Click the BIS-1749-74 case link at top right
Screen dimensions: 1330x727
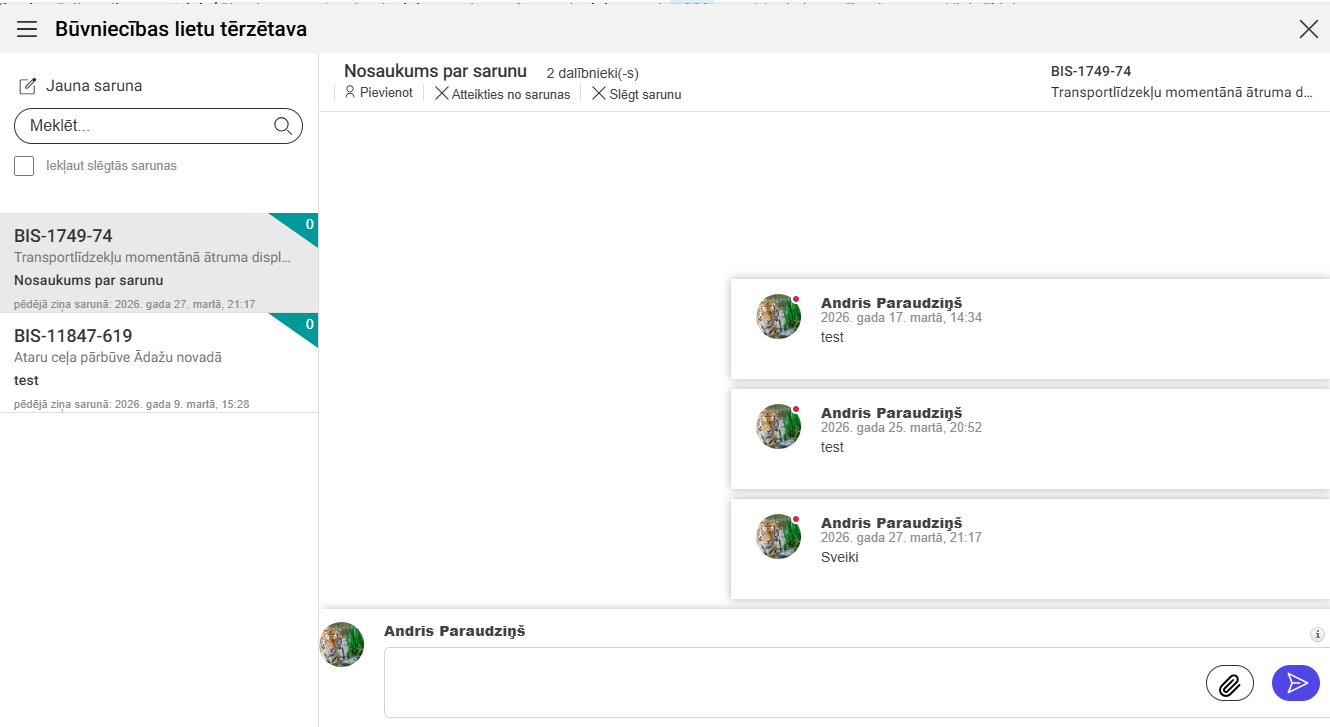(x=1090, y=71)
